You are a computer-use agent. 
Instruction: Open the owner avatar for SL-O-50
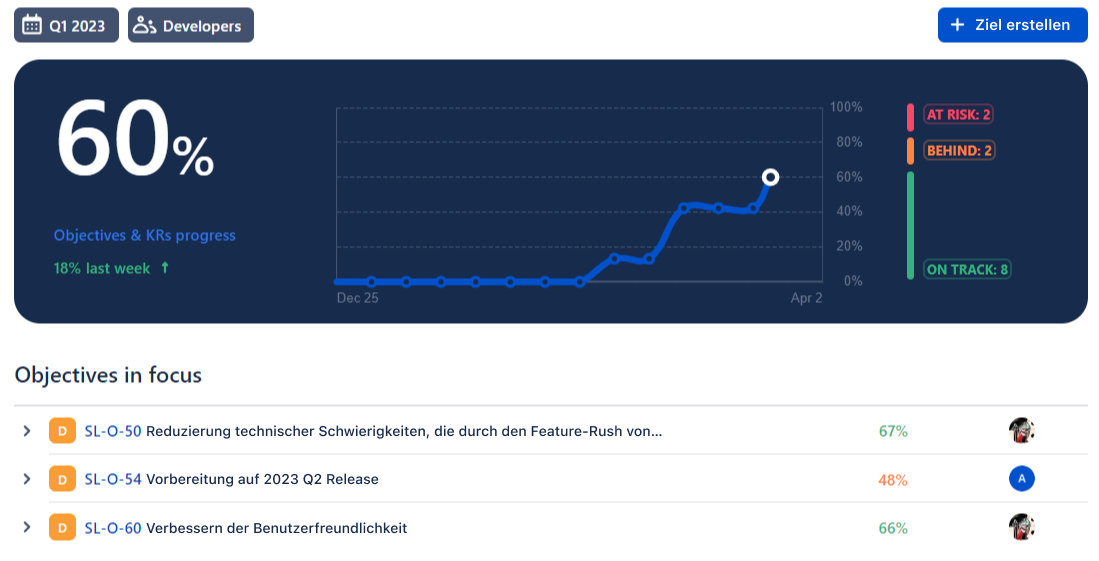point(1021,431)
